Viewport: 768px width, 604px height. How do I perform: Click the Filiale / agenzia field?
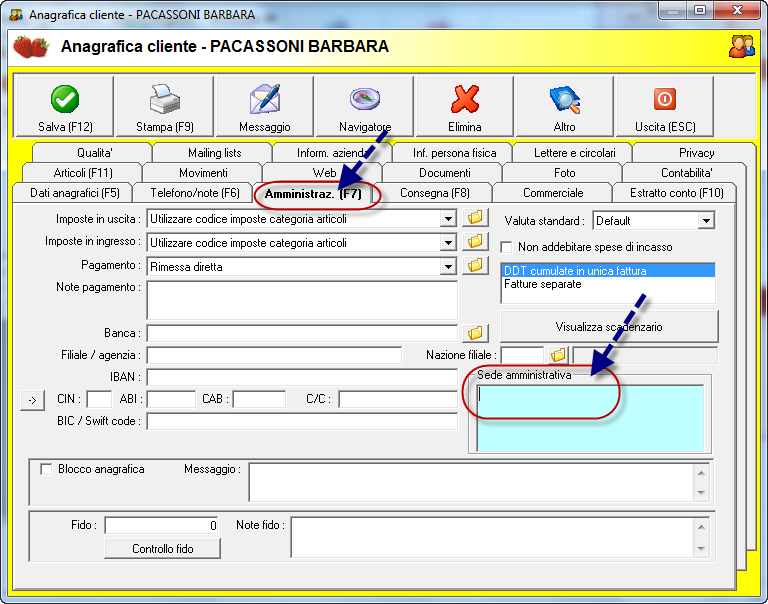pos(274,355)
